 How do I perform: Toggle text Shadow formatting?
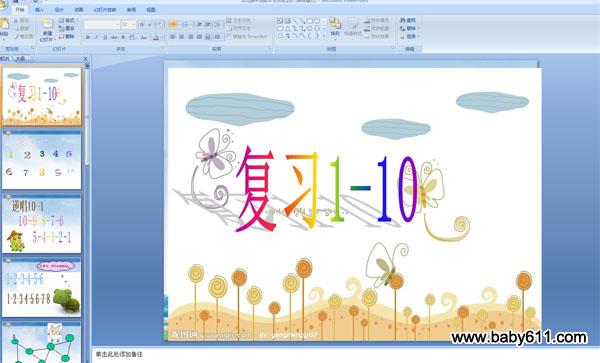click(x=123, y=37)
